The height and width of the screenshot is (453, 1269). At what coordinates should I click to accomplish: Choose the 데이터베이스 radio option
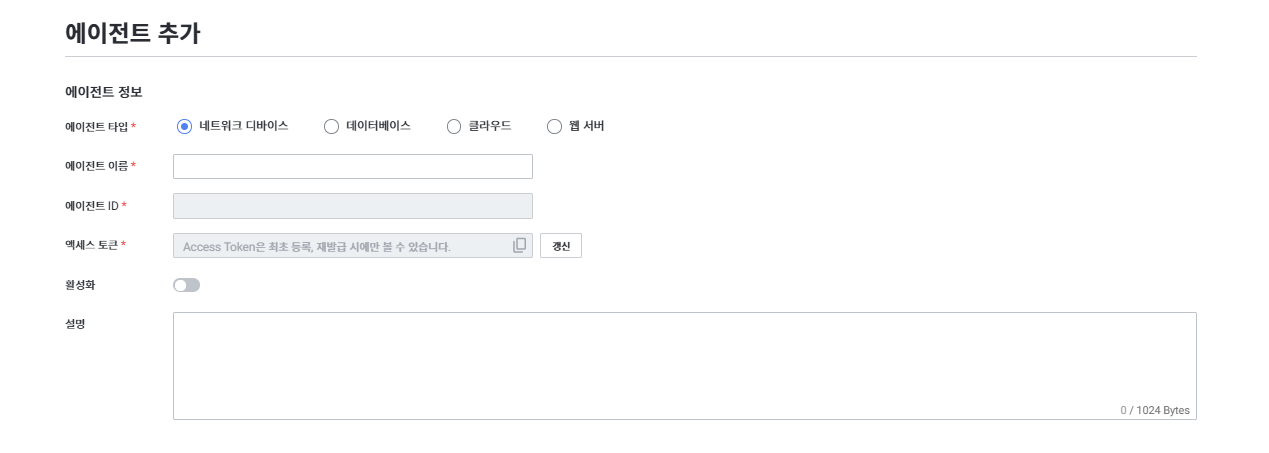(x=332, y=126)
